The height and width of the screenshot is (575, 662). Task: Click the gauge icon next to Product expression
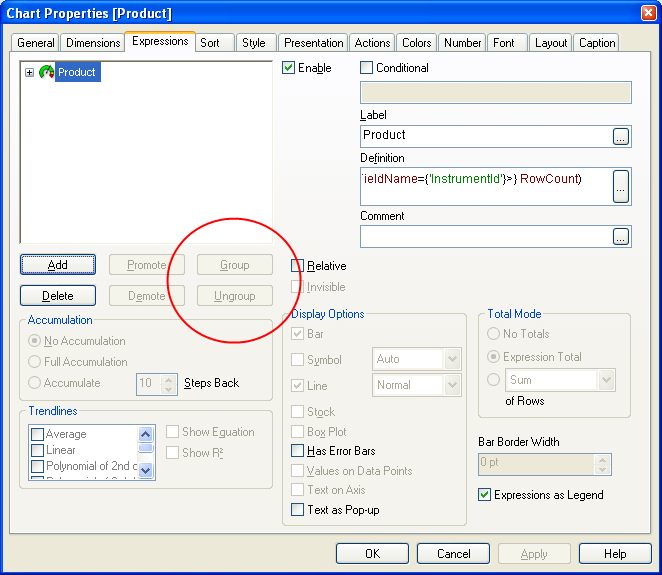(x=46, y=72)
